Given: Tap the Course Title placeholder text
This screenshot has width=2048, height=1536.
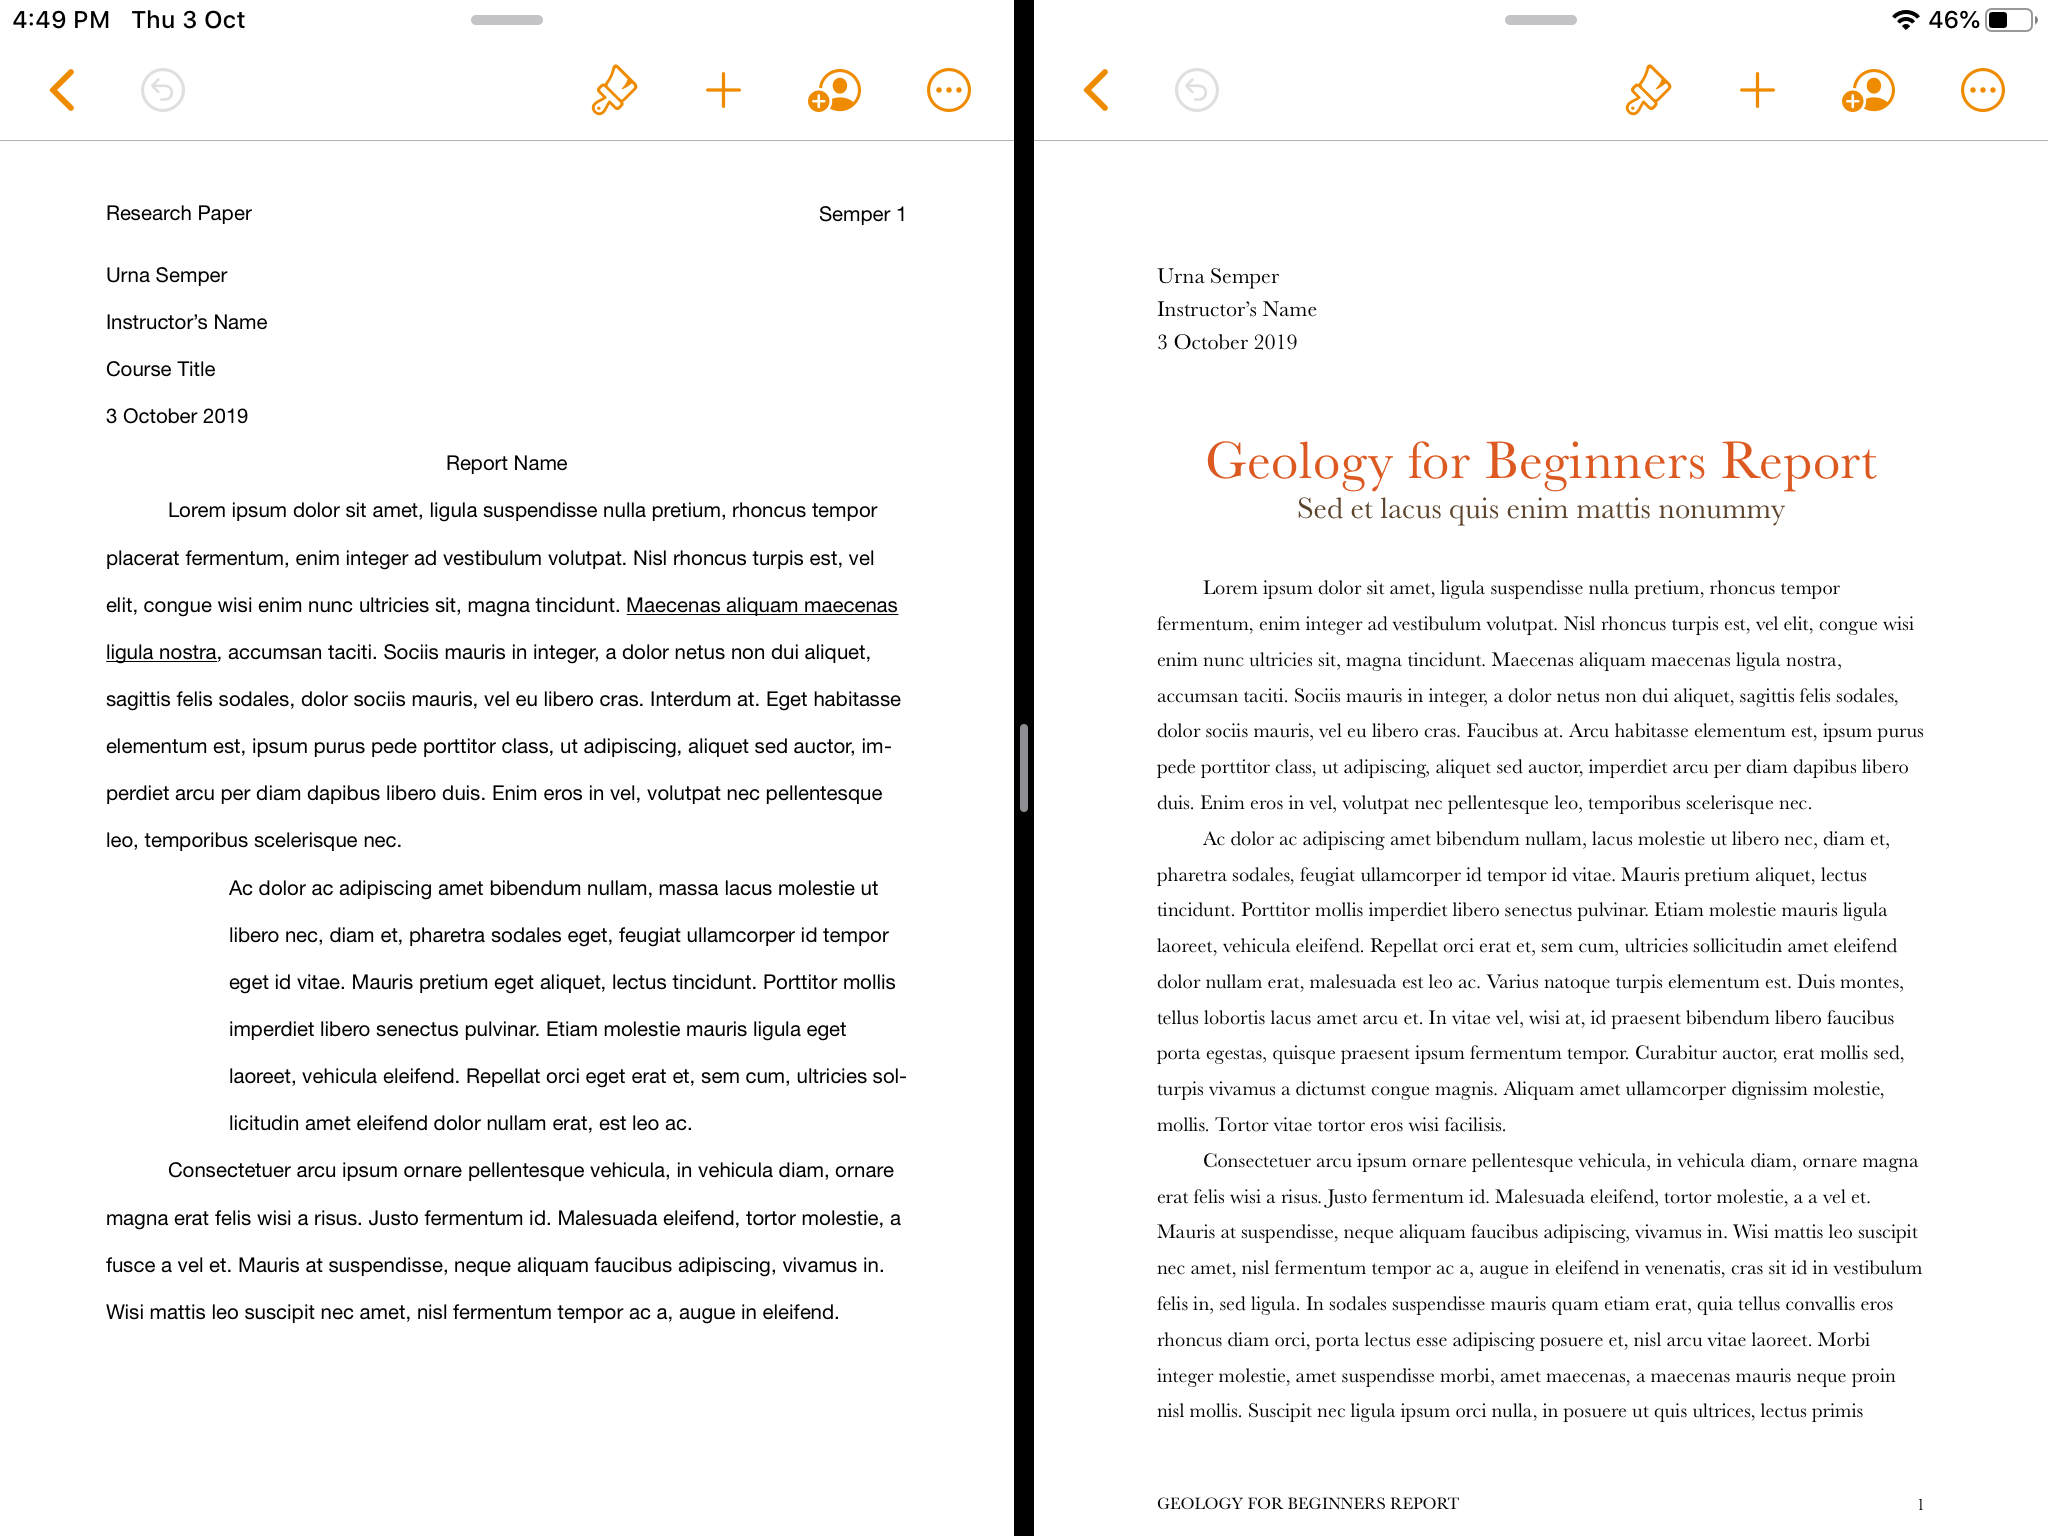Looking at the screenshot, I should tap(161, 369).
